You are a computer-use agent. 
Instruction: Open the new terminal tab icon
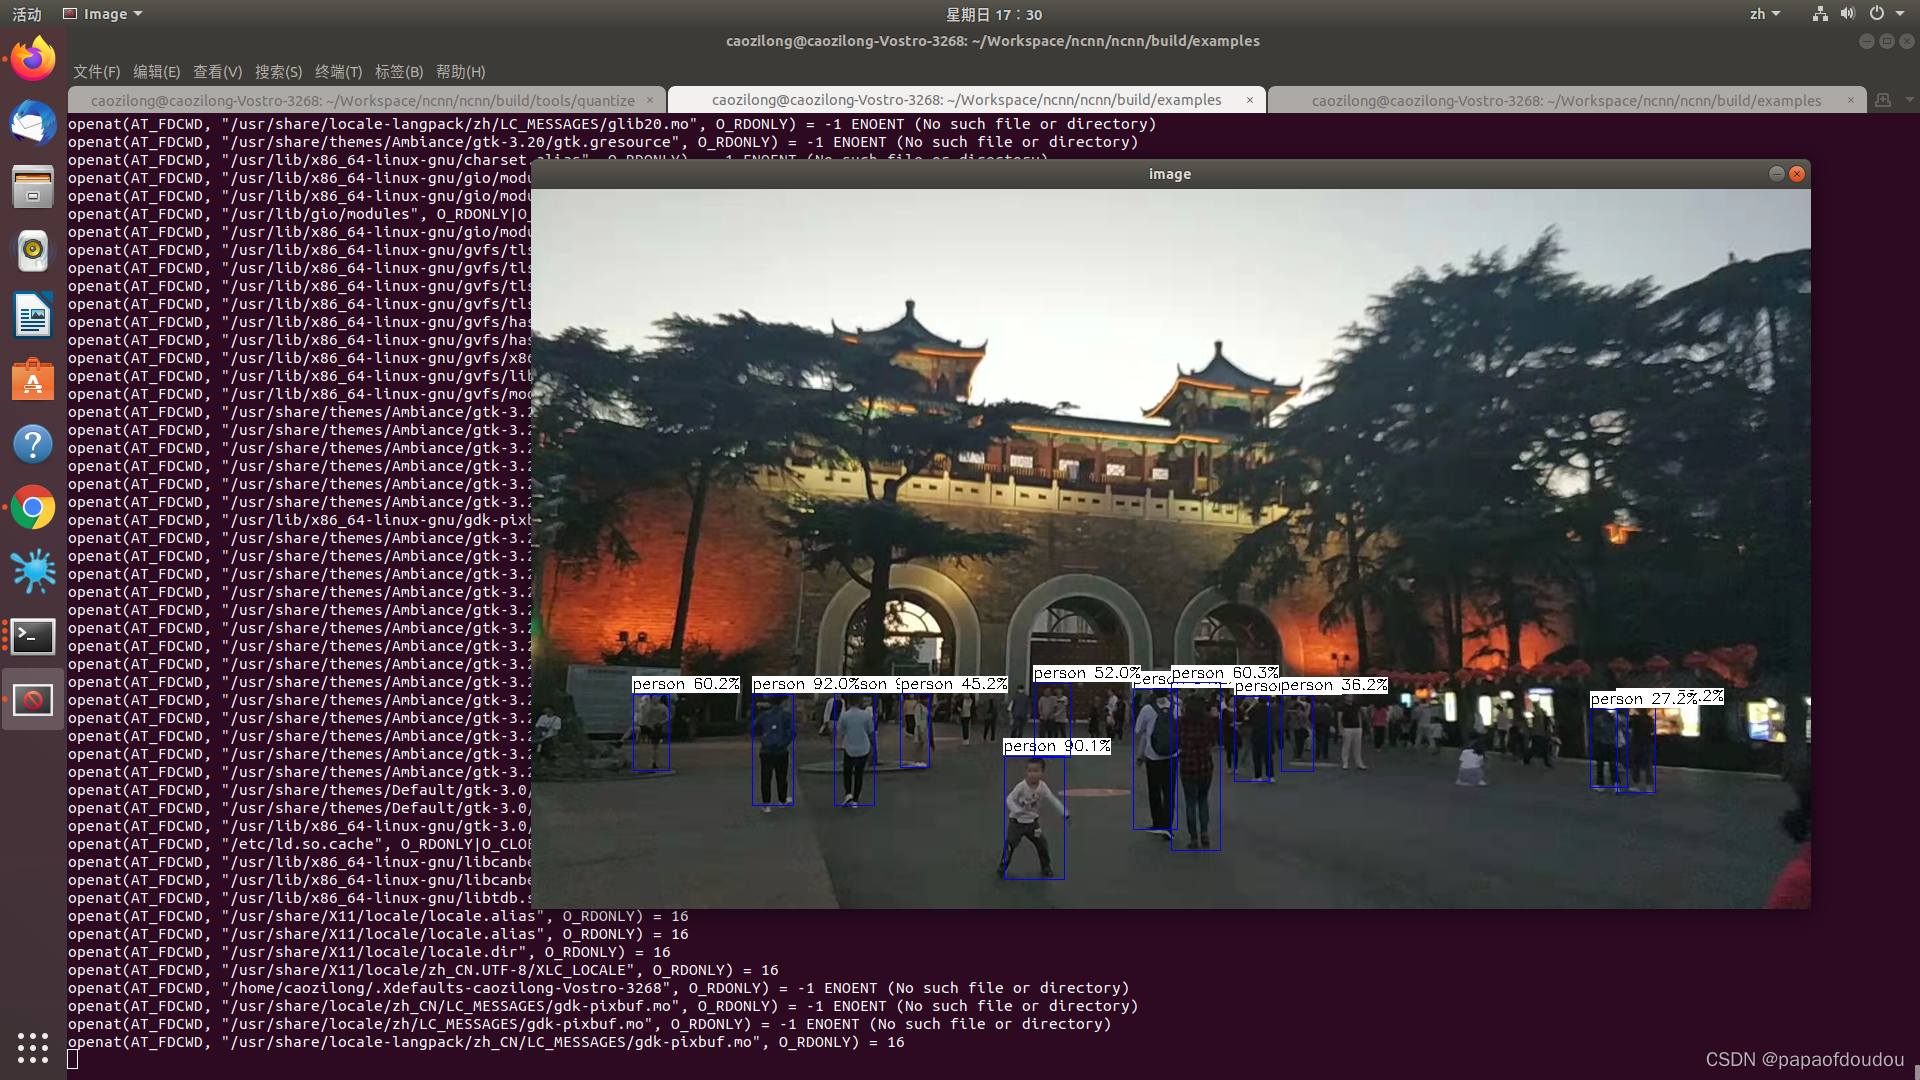coord(1883,100)
